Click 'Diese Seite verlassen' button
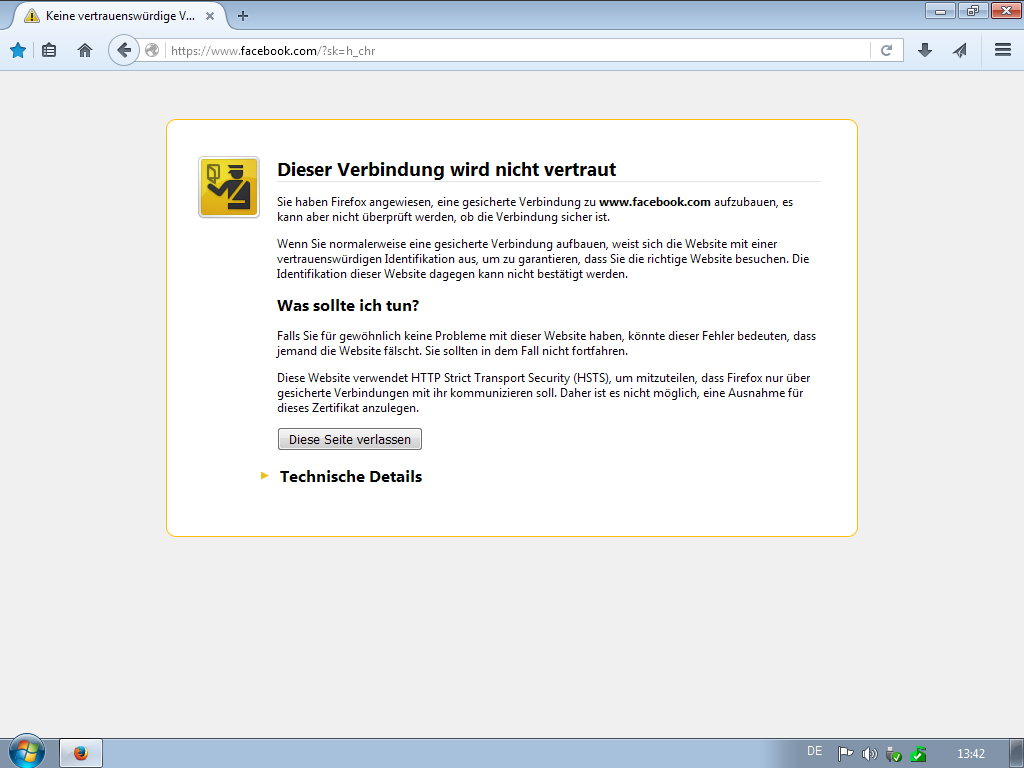 (350, 440)
